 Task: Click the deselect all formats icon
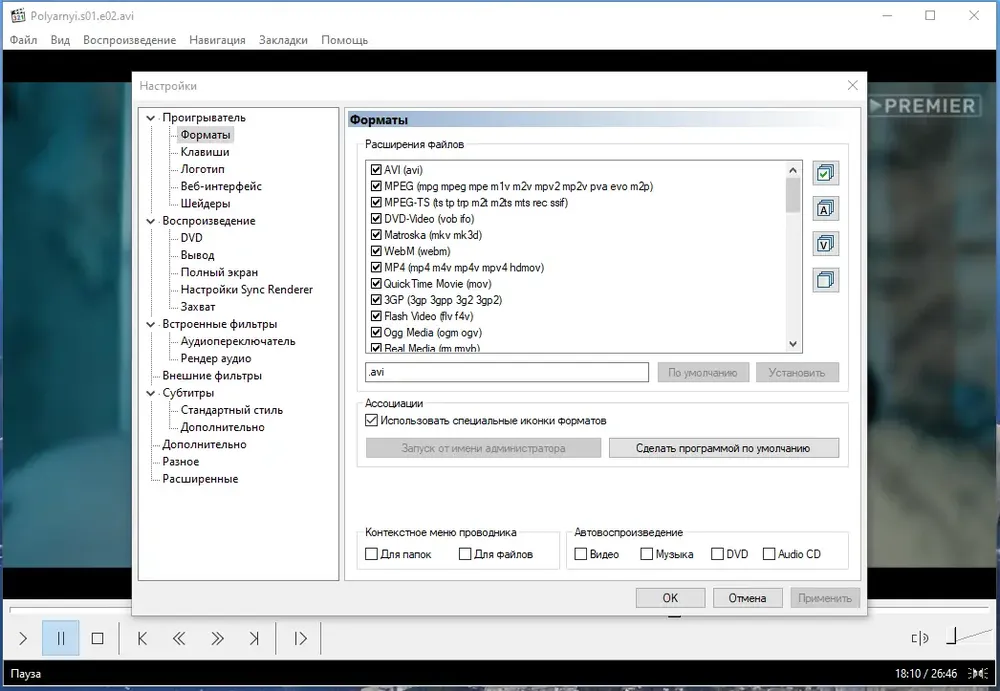[825, 279]
